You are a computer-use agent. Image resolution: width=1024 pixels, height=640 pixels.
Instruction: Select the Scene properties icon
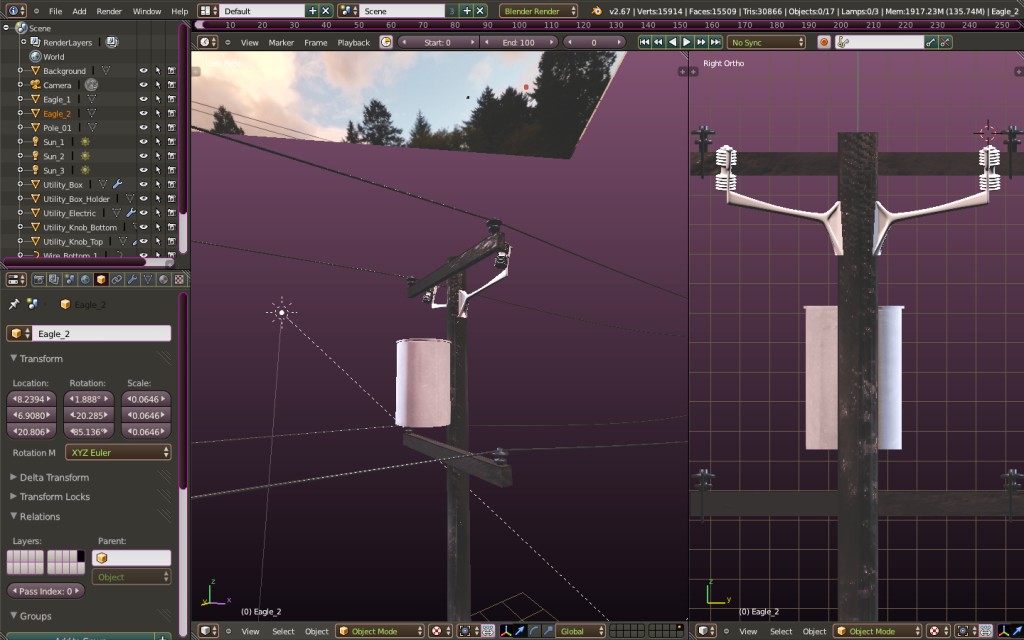pyautogui.click(x=70, y=279)
